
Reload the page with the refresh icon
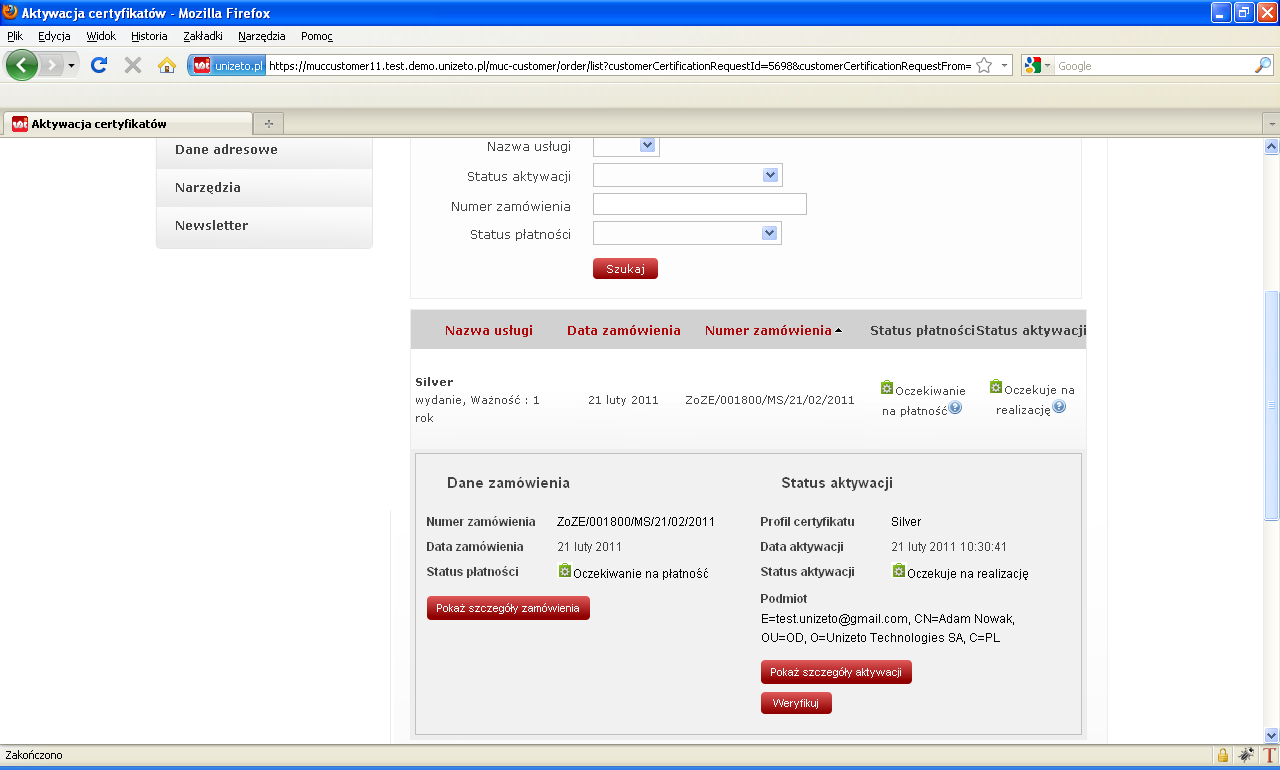tap(99, 65)
